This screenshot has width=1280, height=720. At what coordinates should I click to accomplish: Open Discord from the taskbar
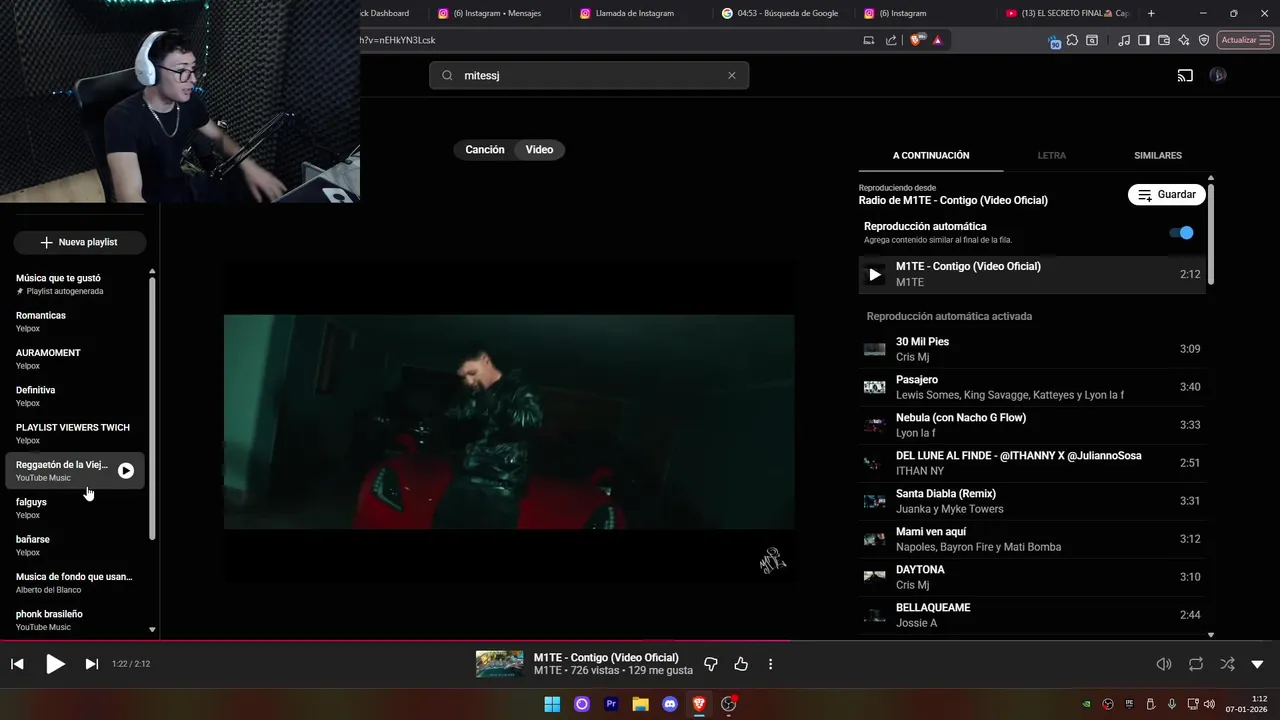coord(670,704)
